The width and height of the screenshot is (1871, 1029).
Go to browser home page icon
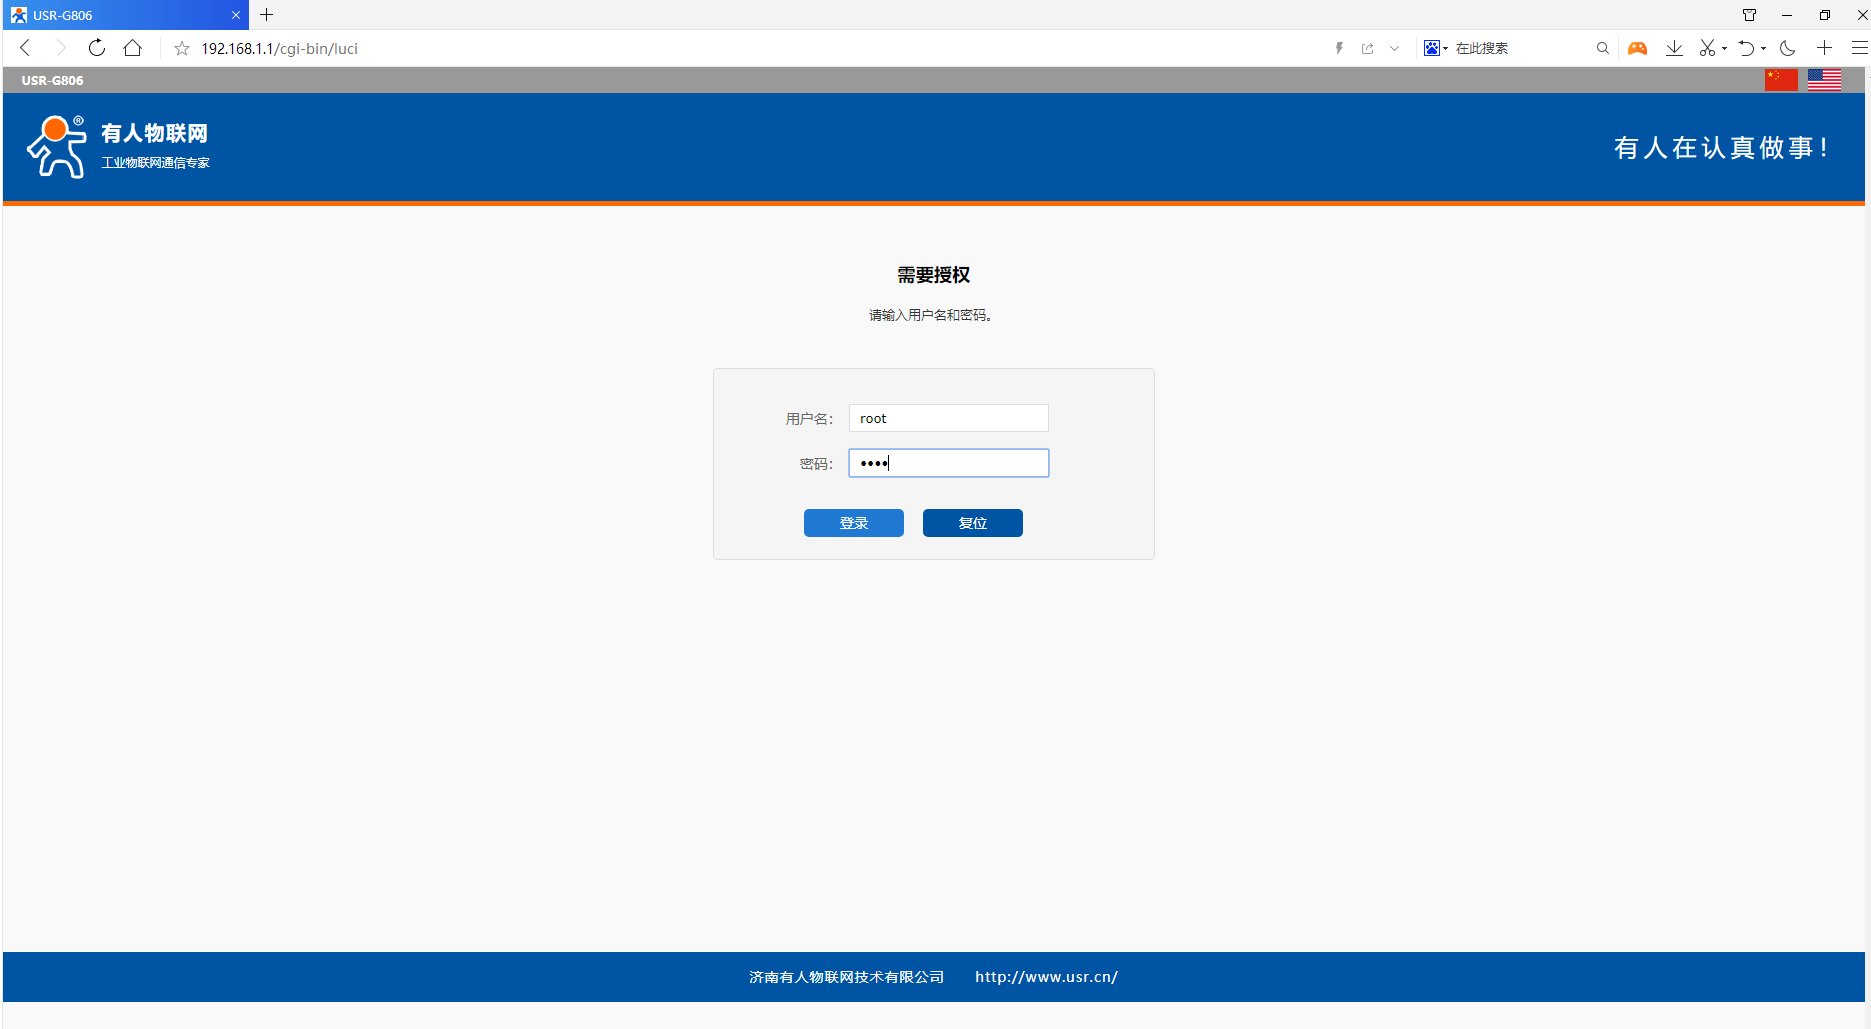(133, 48)
